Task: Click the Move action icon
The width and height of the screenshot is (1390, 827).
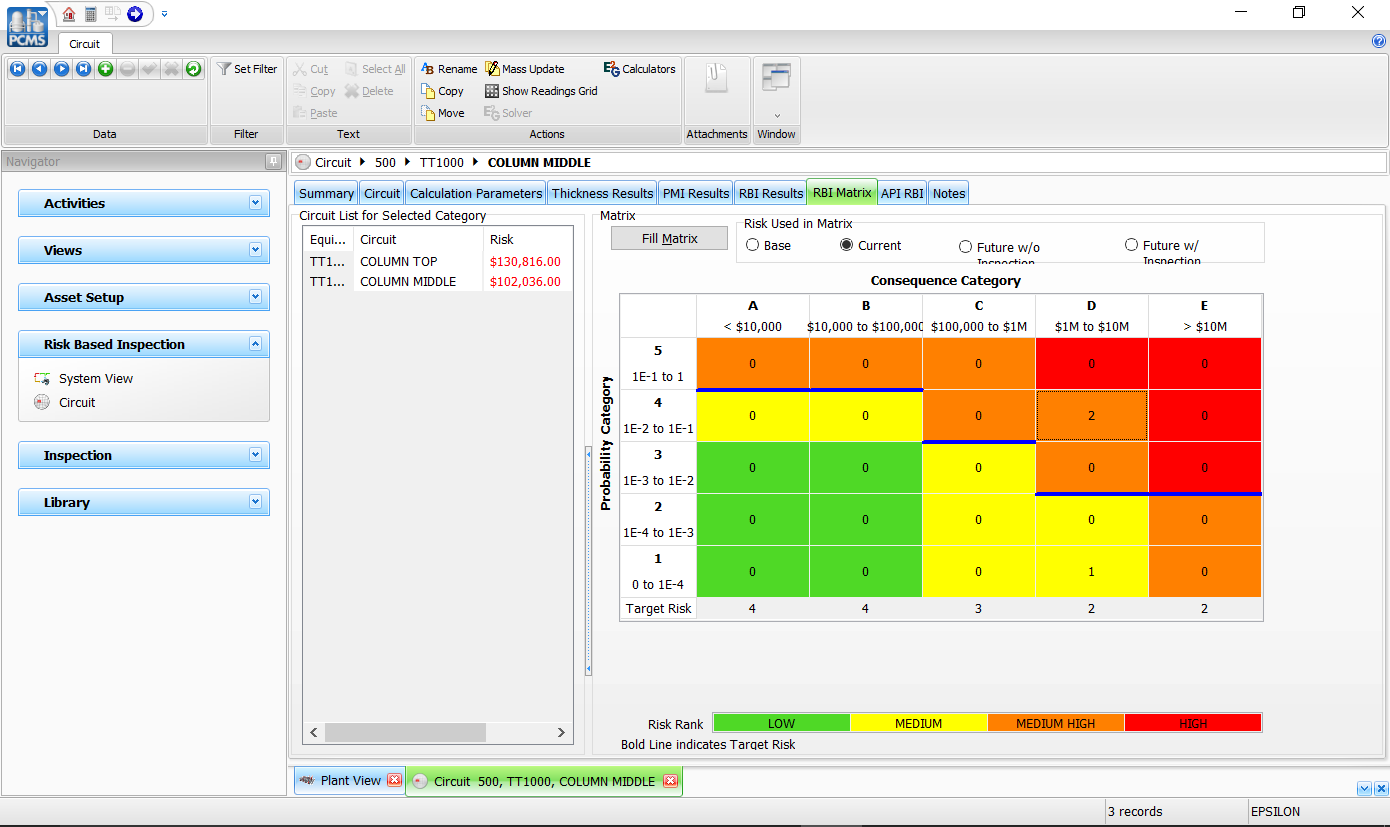Action: tap(443, 112)
